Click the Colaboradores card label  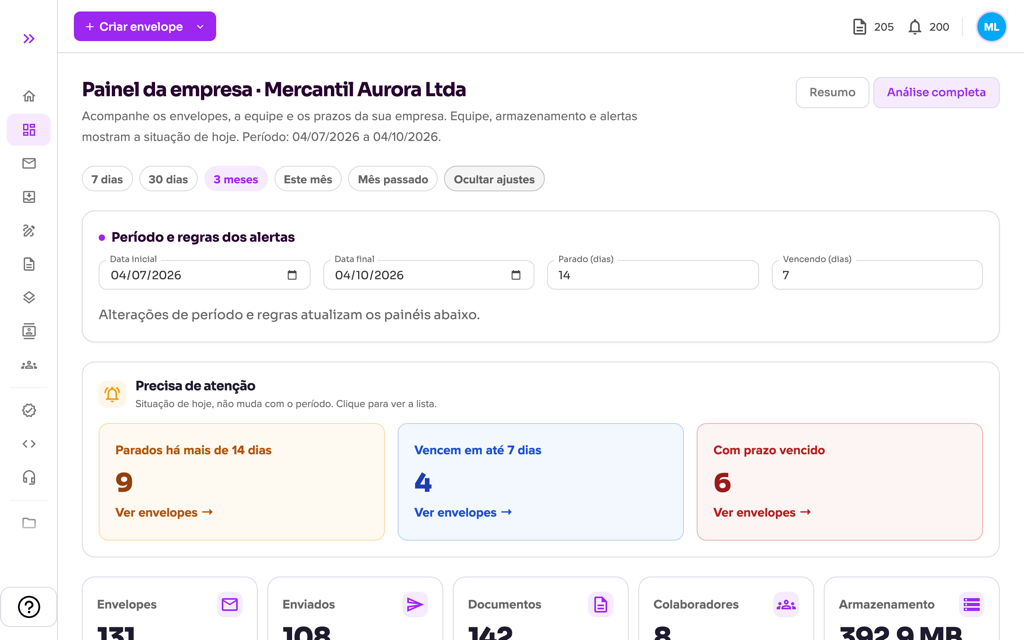696,605
